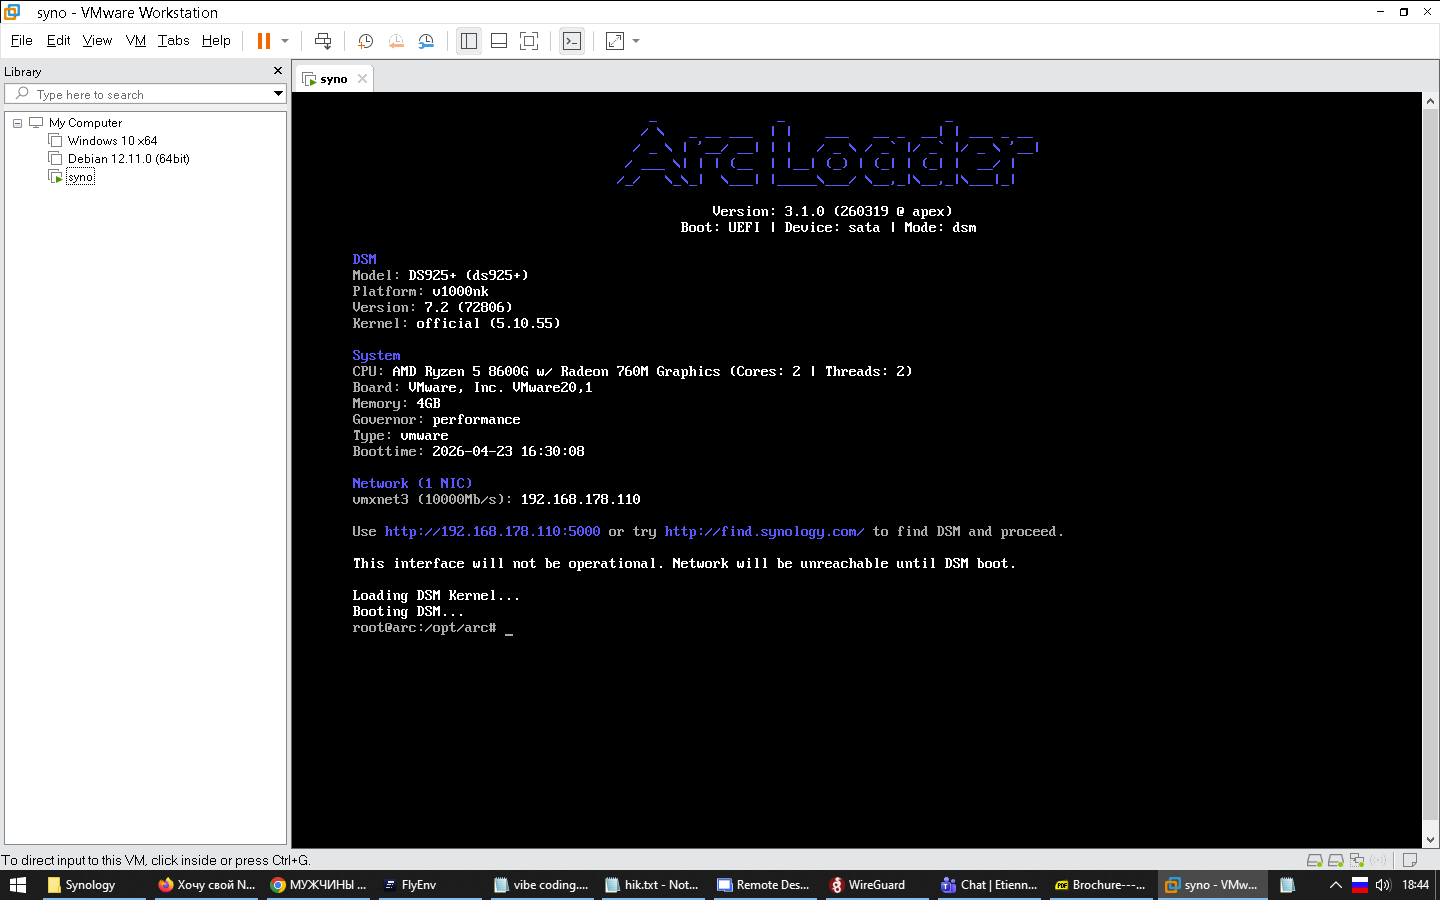Toggle the library sidebar view

tap(468, 41)
